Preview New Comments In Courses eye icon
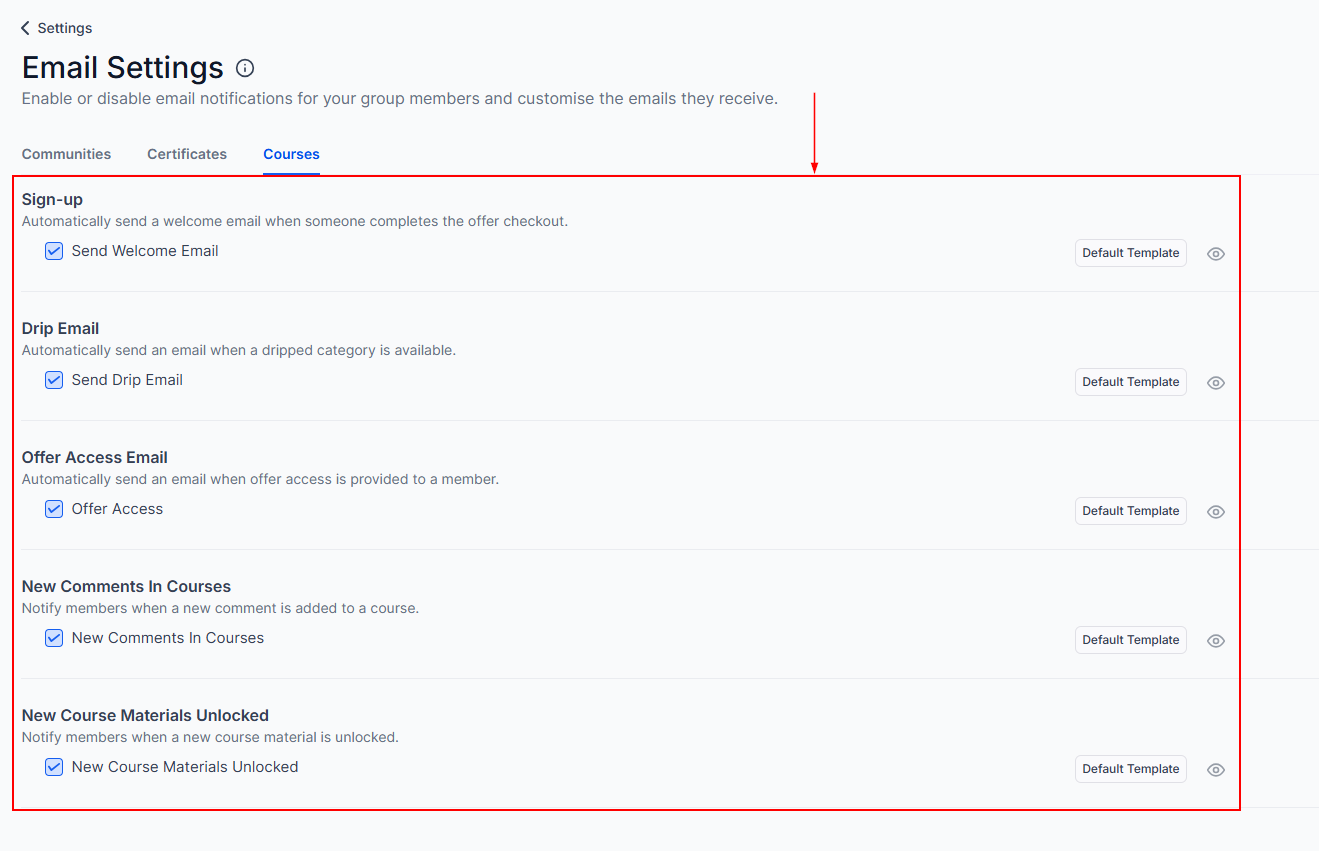This screenshot has height=851, width=1319. pos(1216,641)
